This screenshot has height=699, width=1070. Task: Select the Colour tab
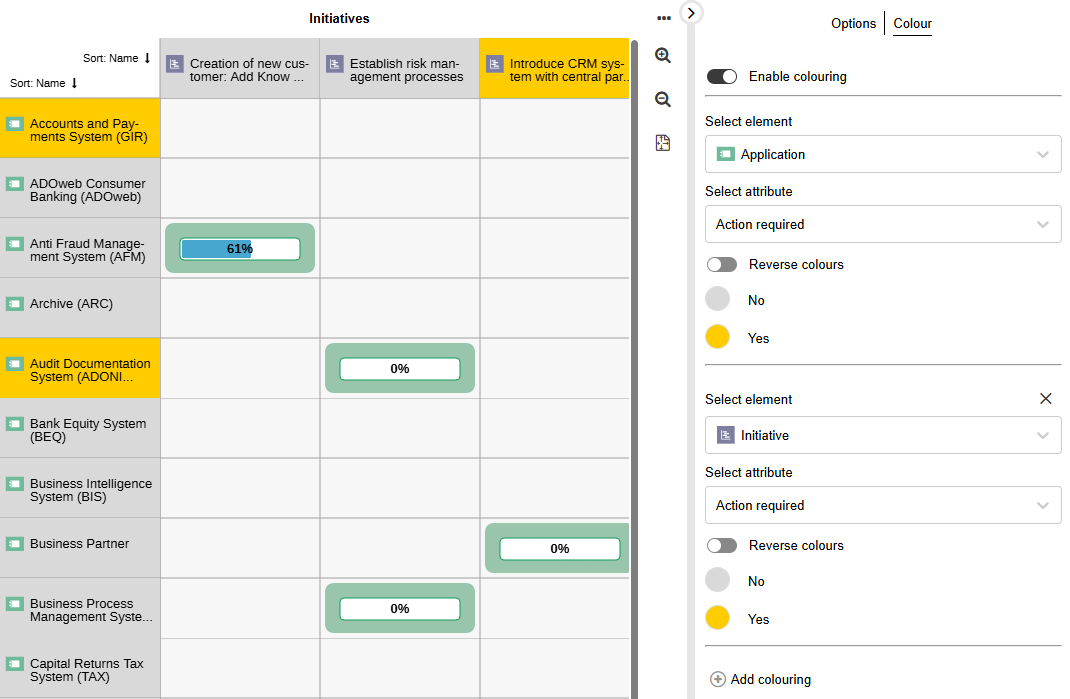(912, 24)
